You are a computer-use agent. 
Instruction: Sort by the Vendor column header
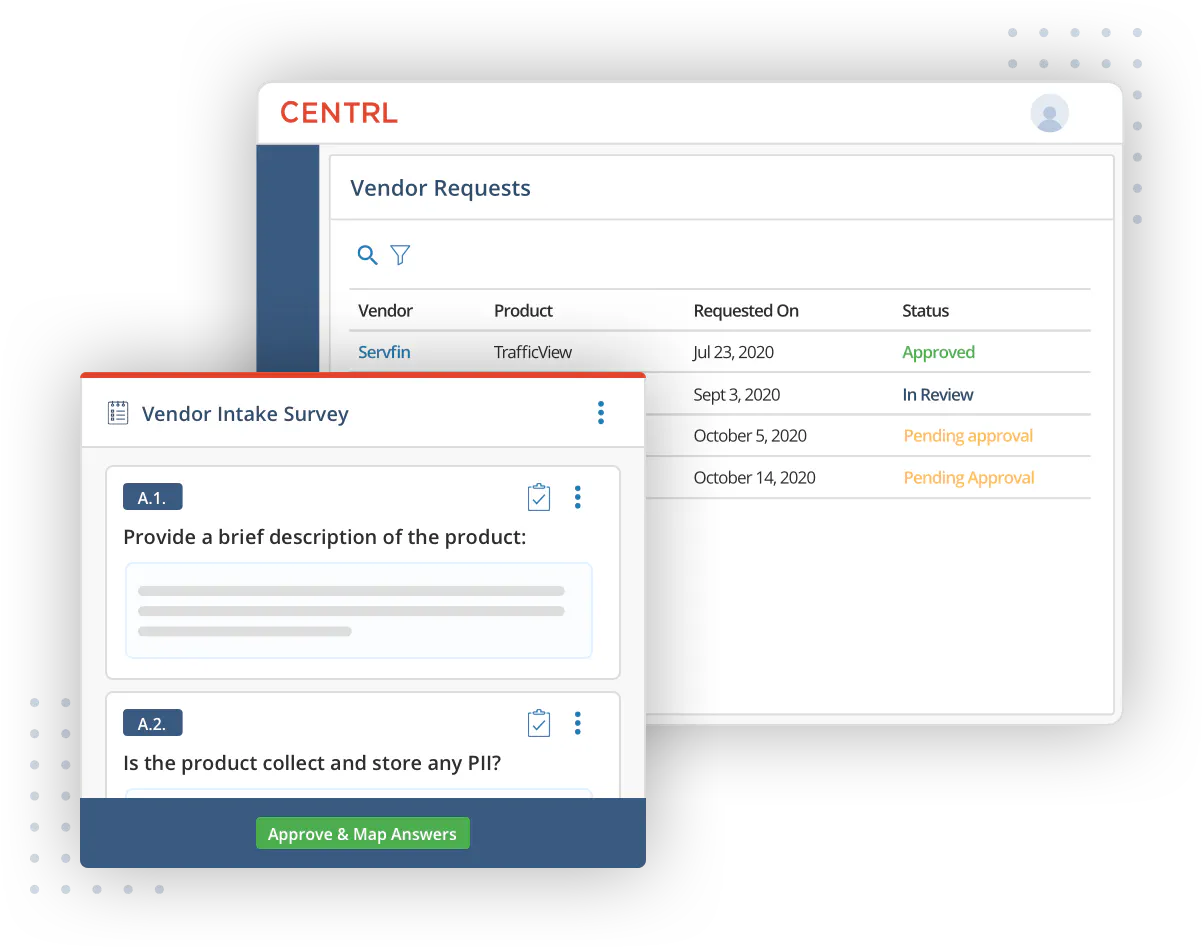click(385, 311)
